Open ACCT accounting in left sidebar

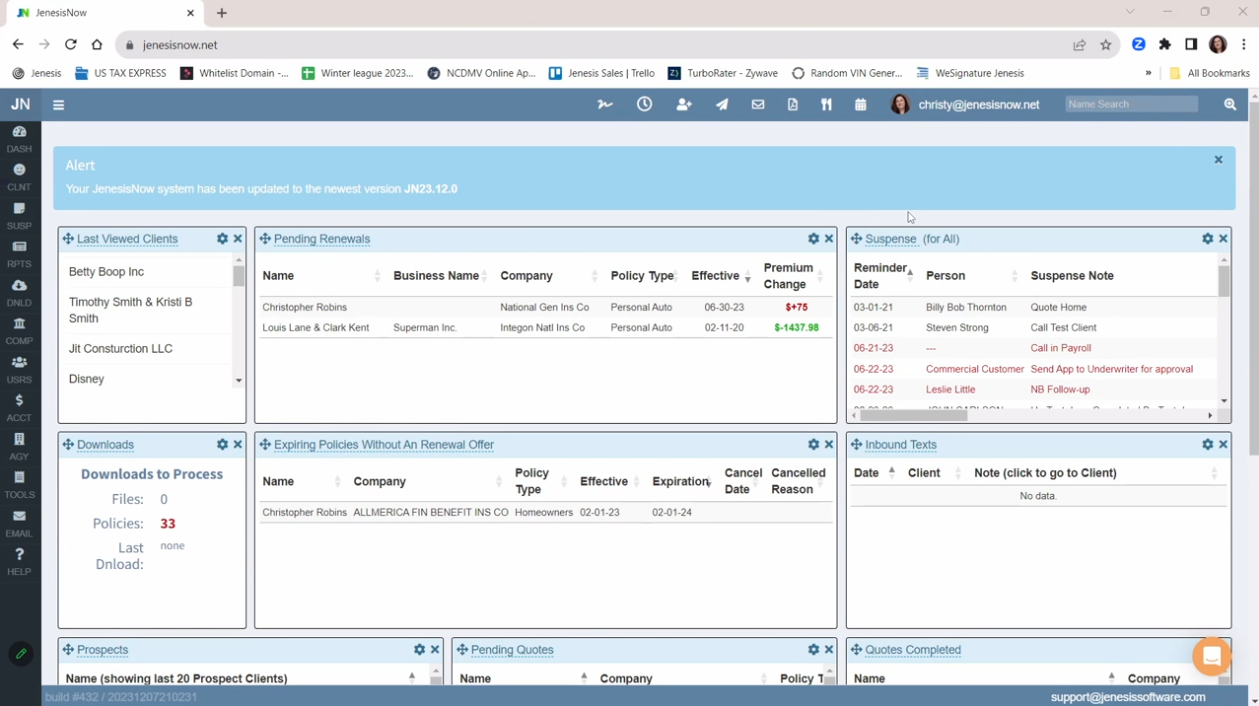tap(19, 407)
